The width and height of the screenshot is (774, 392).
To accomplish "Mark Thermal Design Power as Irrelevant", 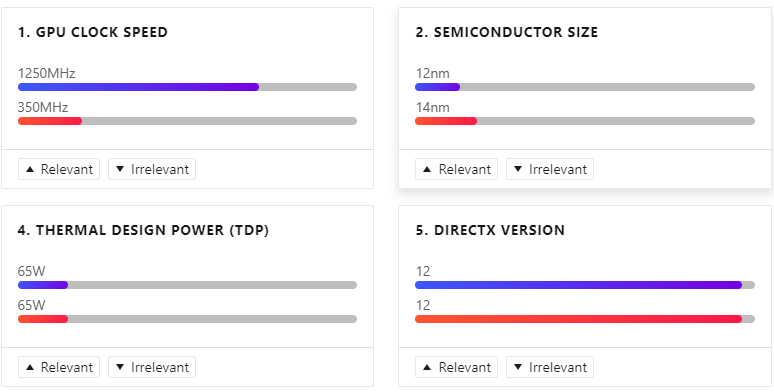I will pyautogui.click(x=152, y=367).
